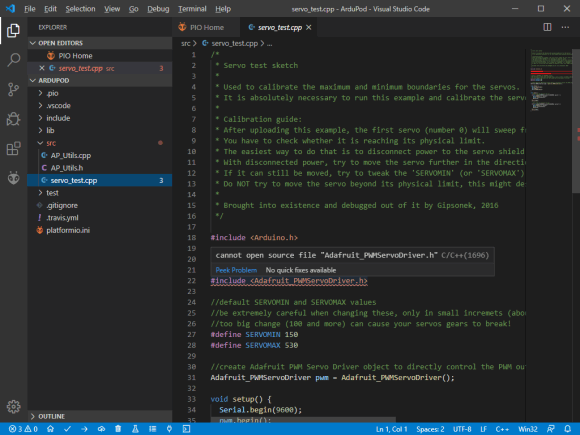Click the Win32 configuration selector
This screenshot has width=580, height=435.
tap(528, 429)
